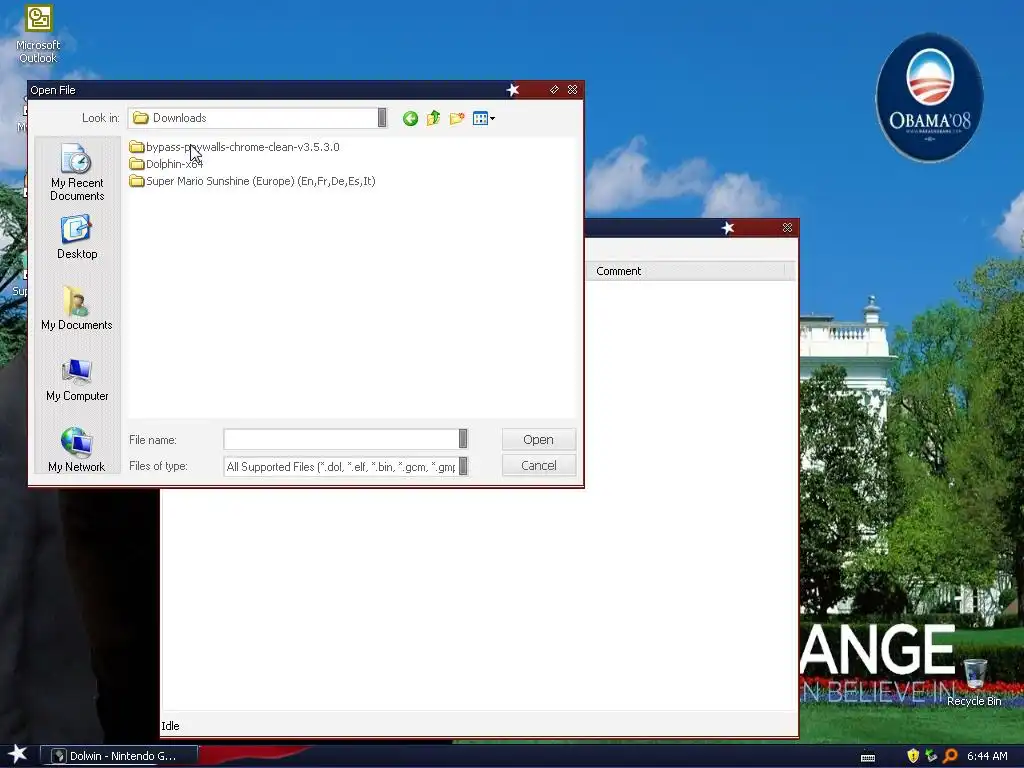Click the system clock showing 6:44 AM
Screen dimensions: 1024x768
tap(987, 756)
